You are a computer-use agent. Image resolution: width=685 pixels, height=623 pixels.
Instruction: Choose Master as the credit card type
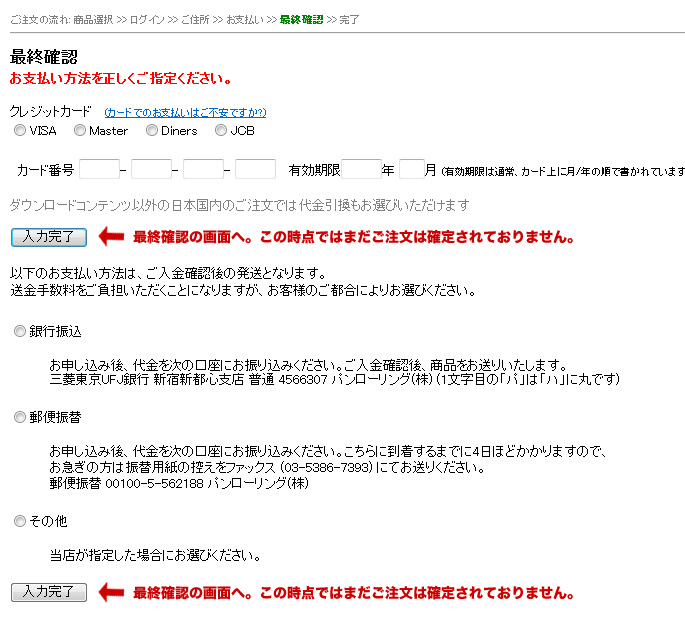tap(80, 130)
